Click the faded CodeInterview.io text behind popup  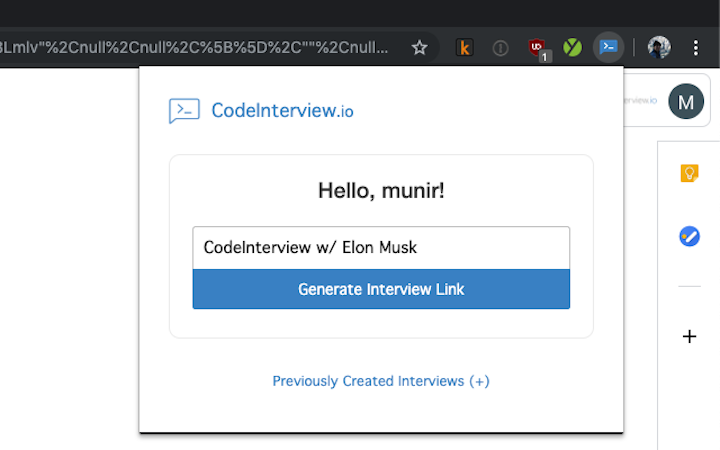[x=640, y=100]
